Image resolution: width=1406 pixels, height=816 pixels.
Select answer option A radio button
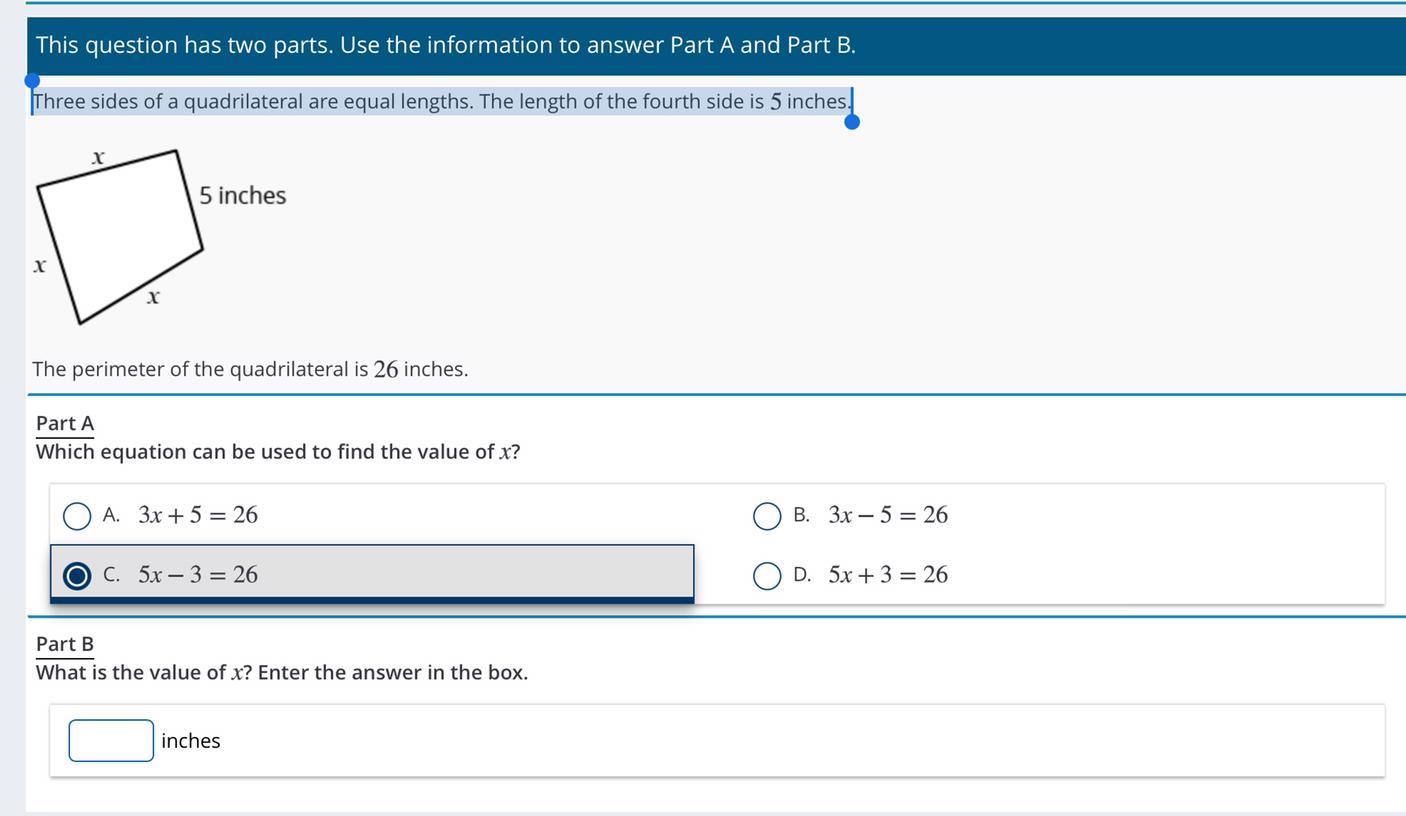77,516
